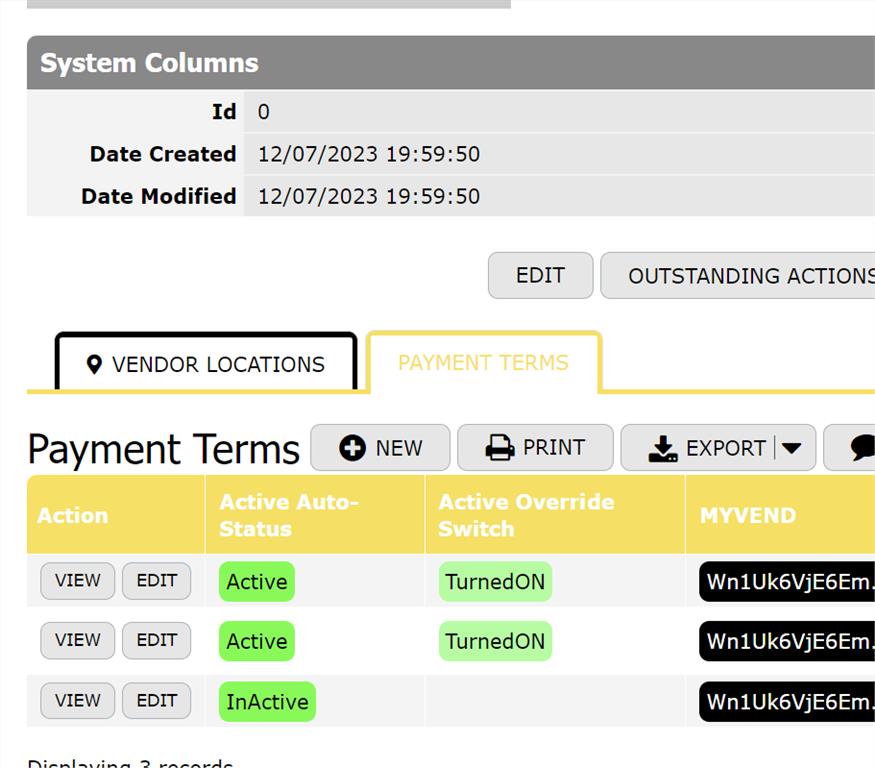Click EDIT in the InActive row
This screenshot has height=768, width=875.
(x=157, y=700)
